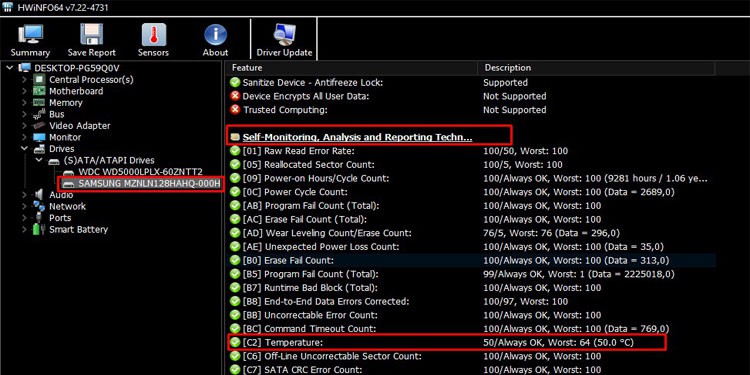Click the Monitor tree icon
The width and height of the screenshot is (750, 375).
(39, 137)
